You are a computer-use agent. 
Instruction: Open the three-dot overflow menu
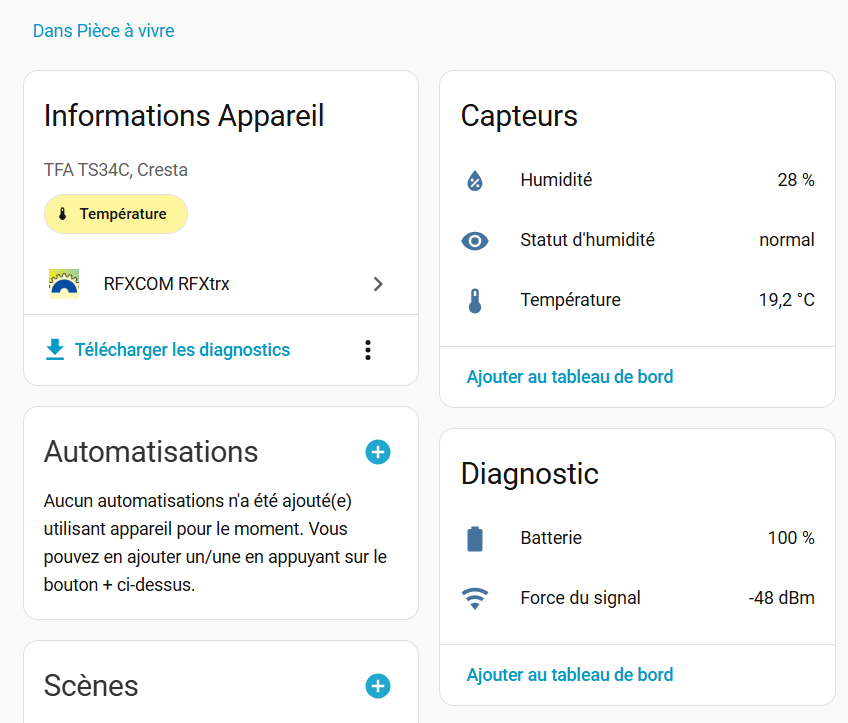(368, 350)
